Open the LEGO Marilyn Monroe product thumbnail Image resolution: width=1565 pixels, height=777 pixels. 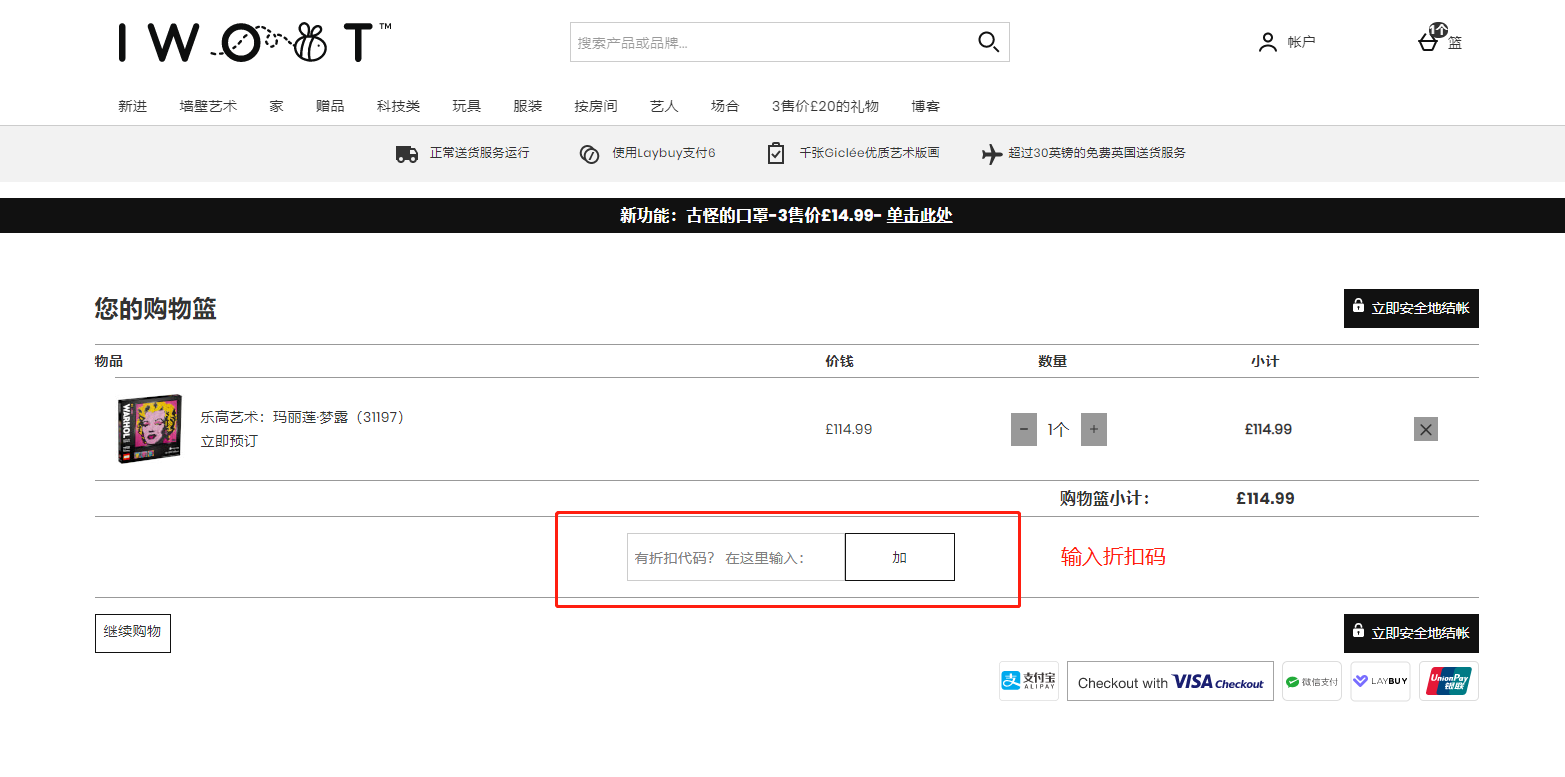point(150,428)
